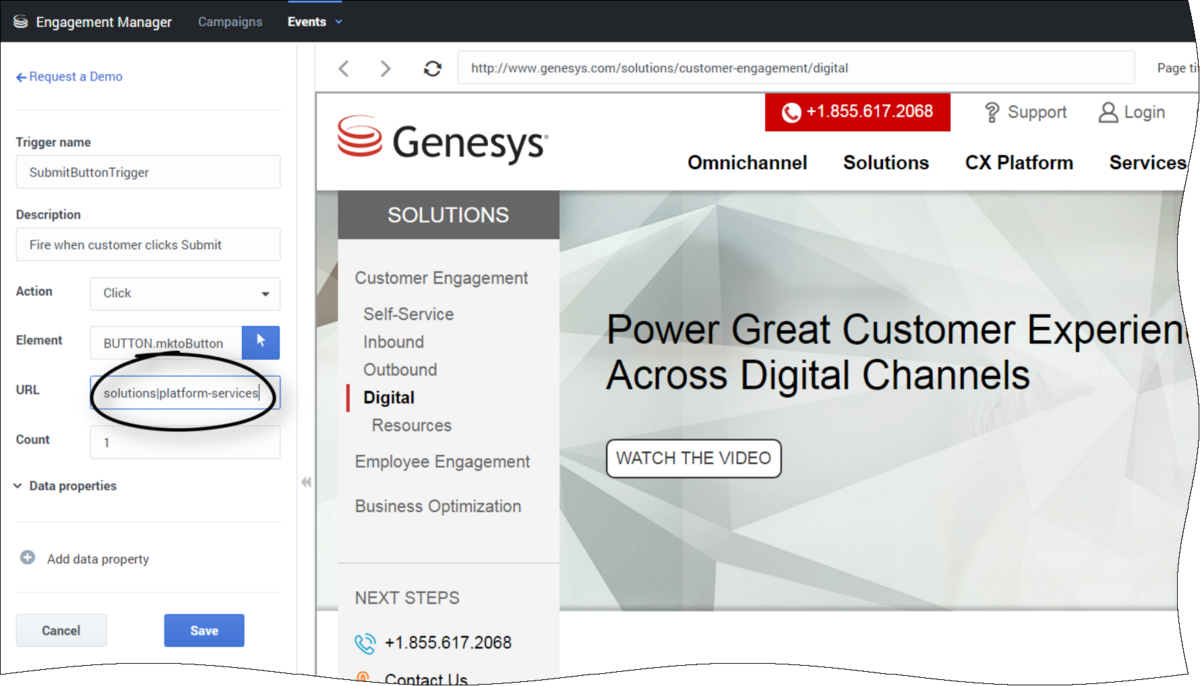Click the Cancel button
1200x686 pixels.
pyautogui.click(x=61, y=630)
